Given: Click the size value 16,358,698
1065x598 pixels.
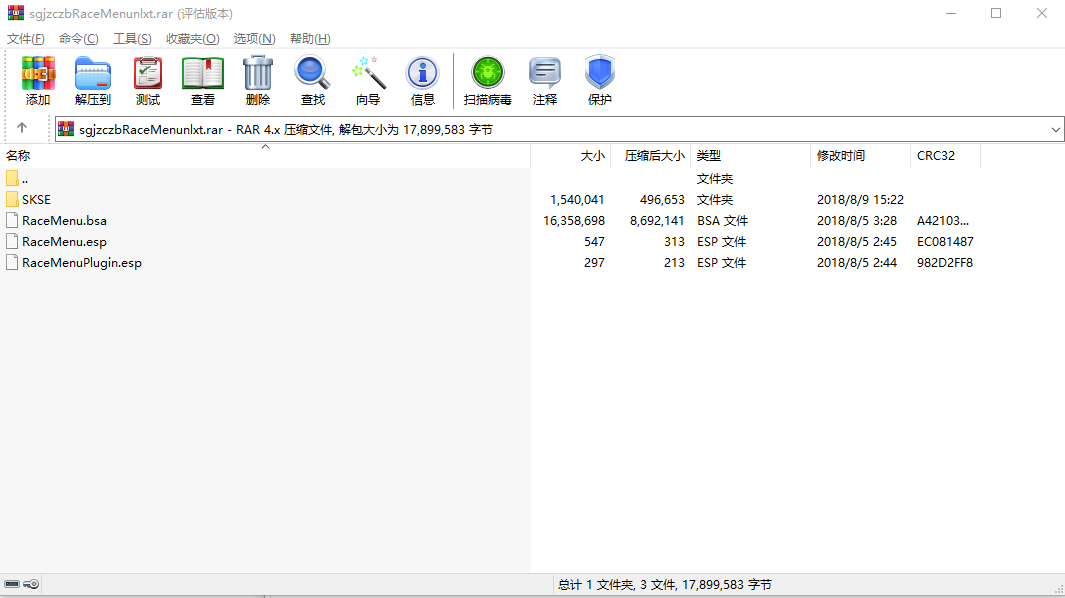Looking at the screenshot, I should (x=574, y=221).
